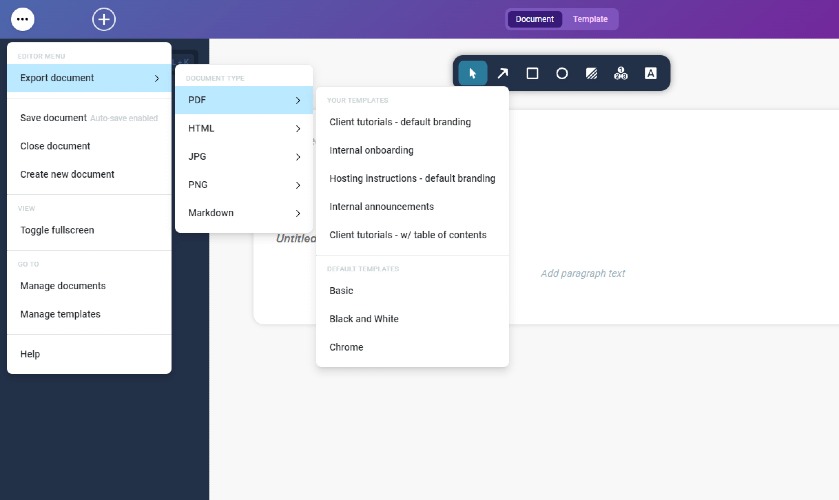Click the plus add-new circle button

(104, 19)
